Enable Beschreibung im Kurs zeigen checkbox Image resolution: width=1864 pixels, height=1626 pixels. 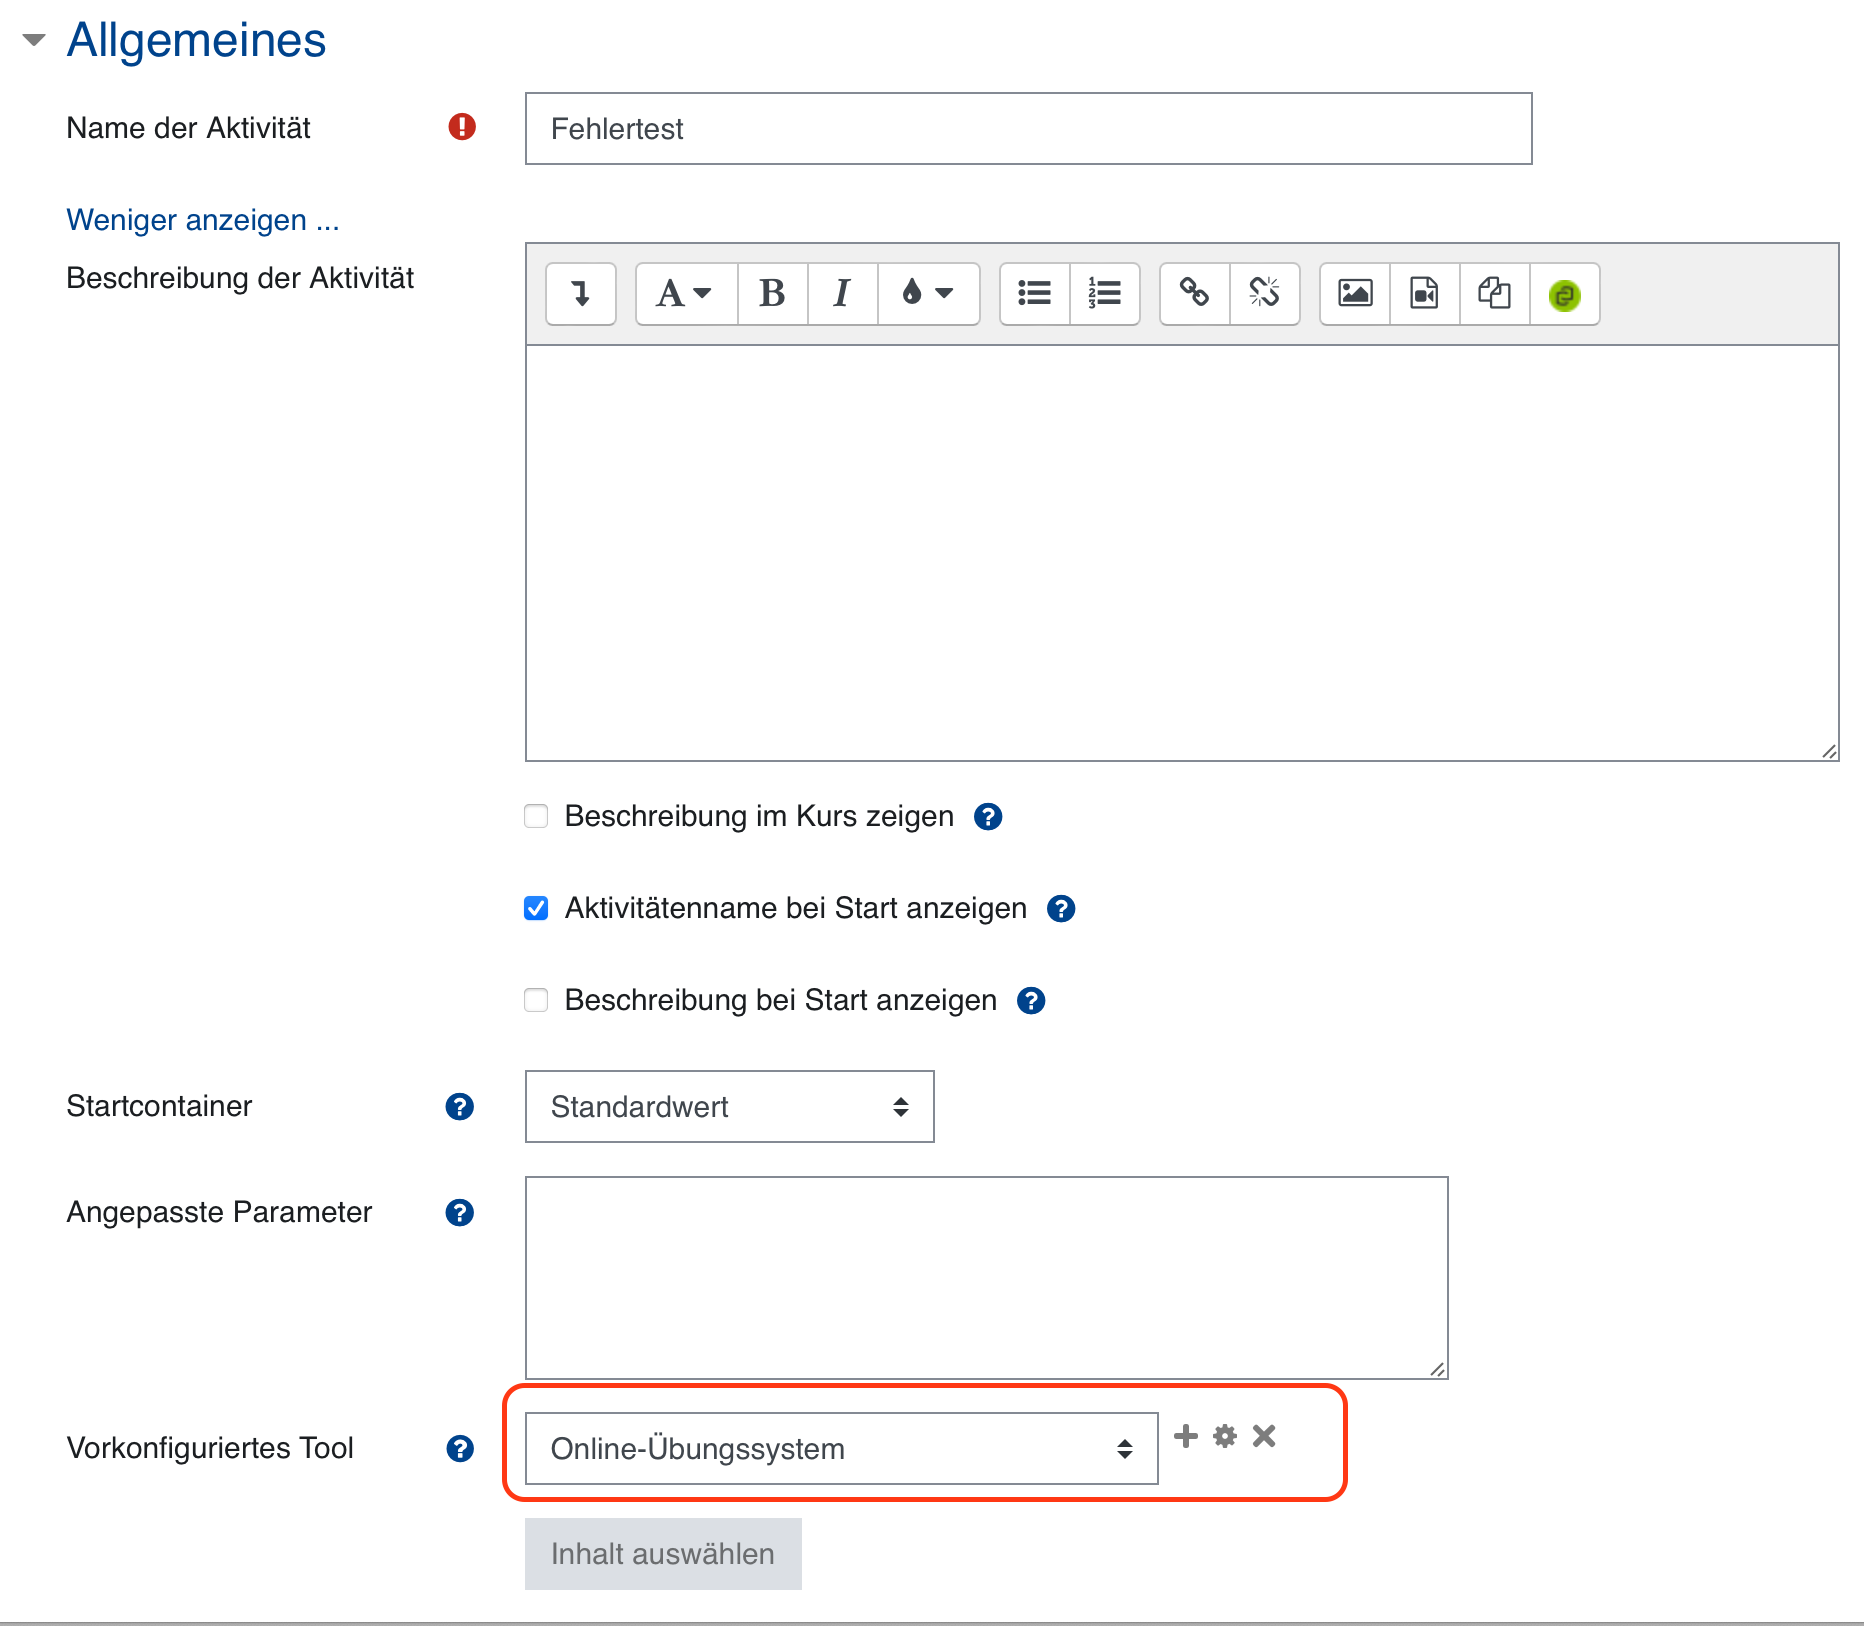pos(536,816)
